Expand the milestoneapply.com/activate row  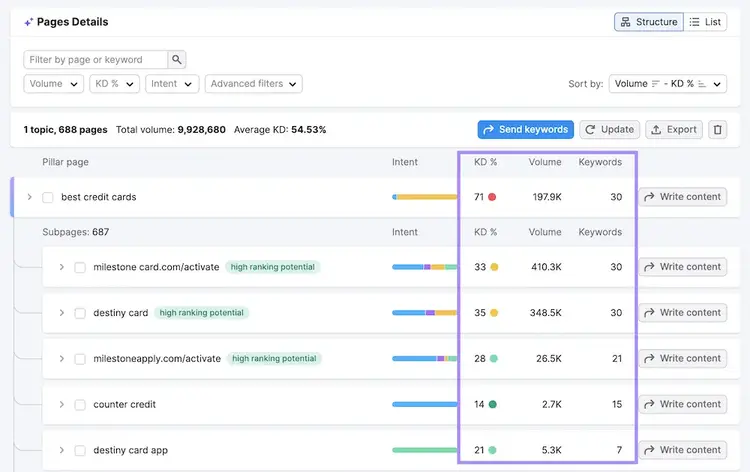click(62, 359)
